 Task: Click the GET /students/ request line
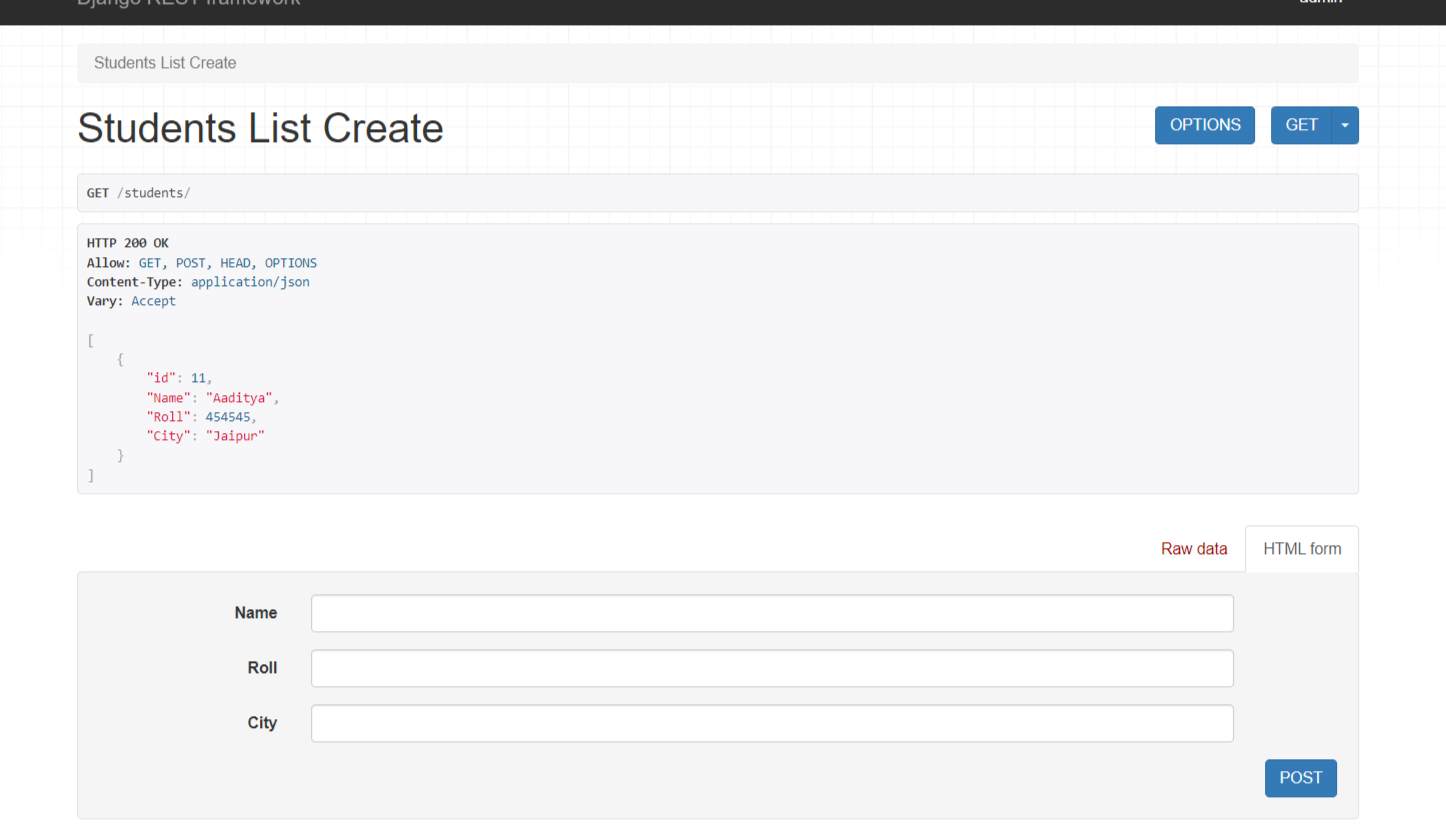(138, 193)
